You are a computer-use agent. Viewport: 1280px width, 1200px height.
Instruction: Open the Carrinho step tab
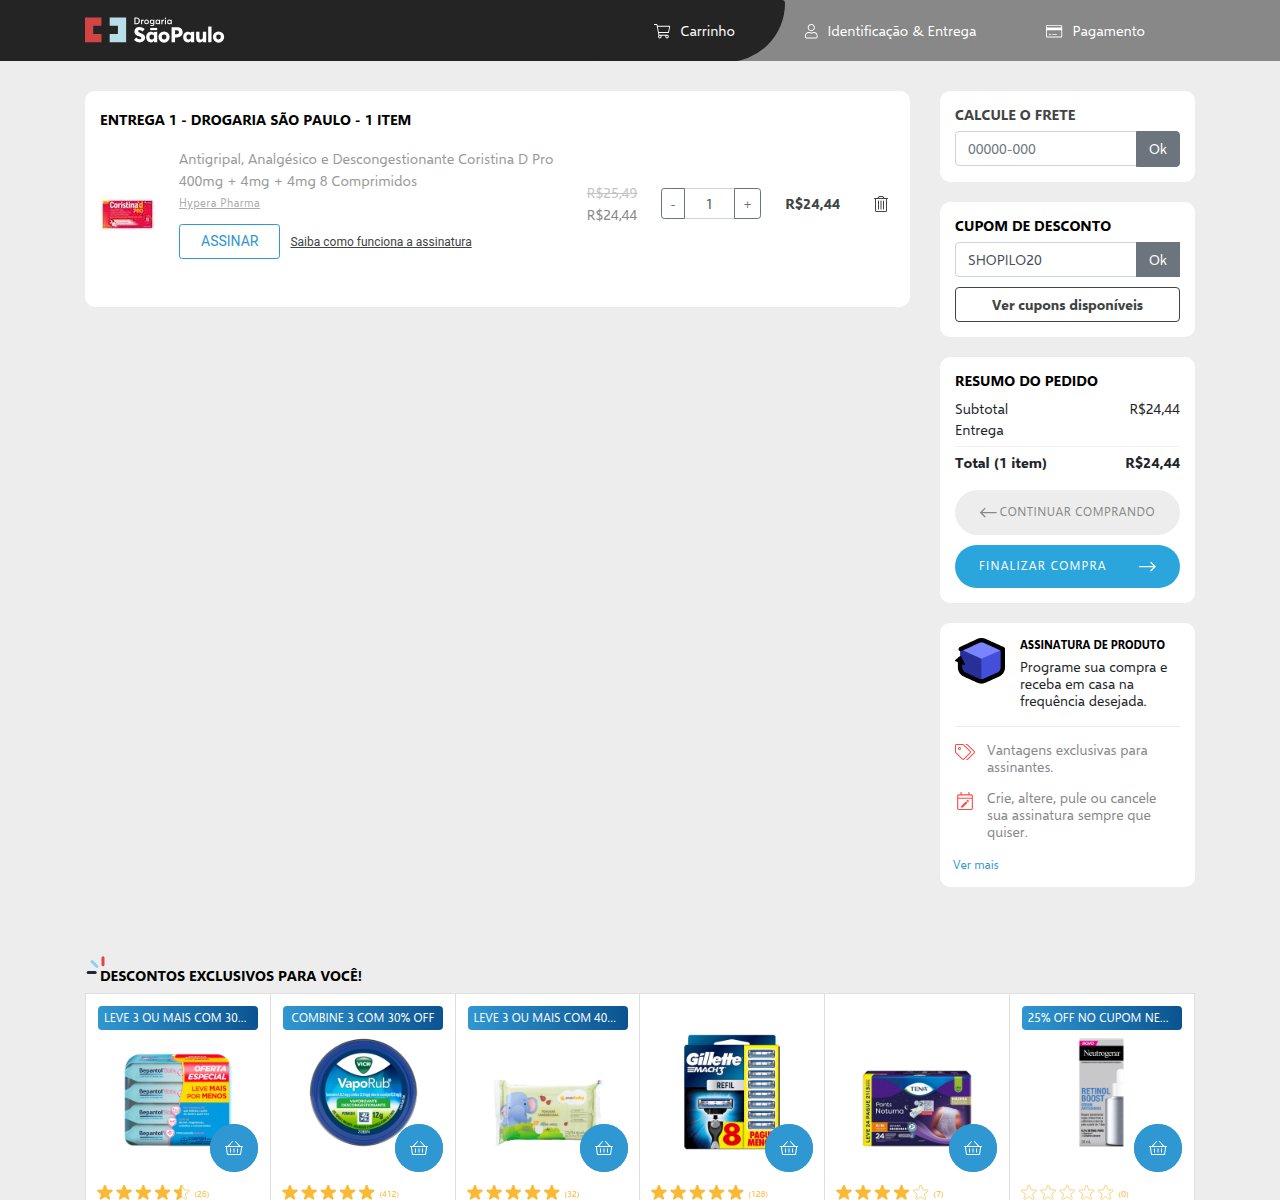point(694,31)
